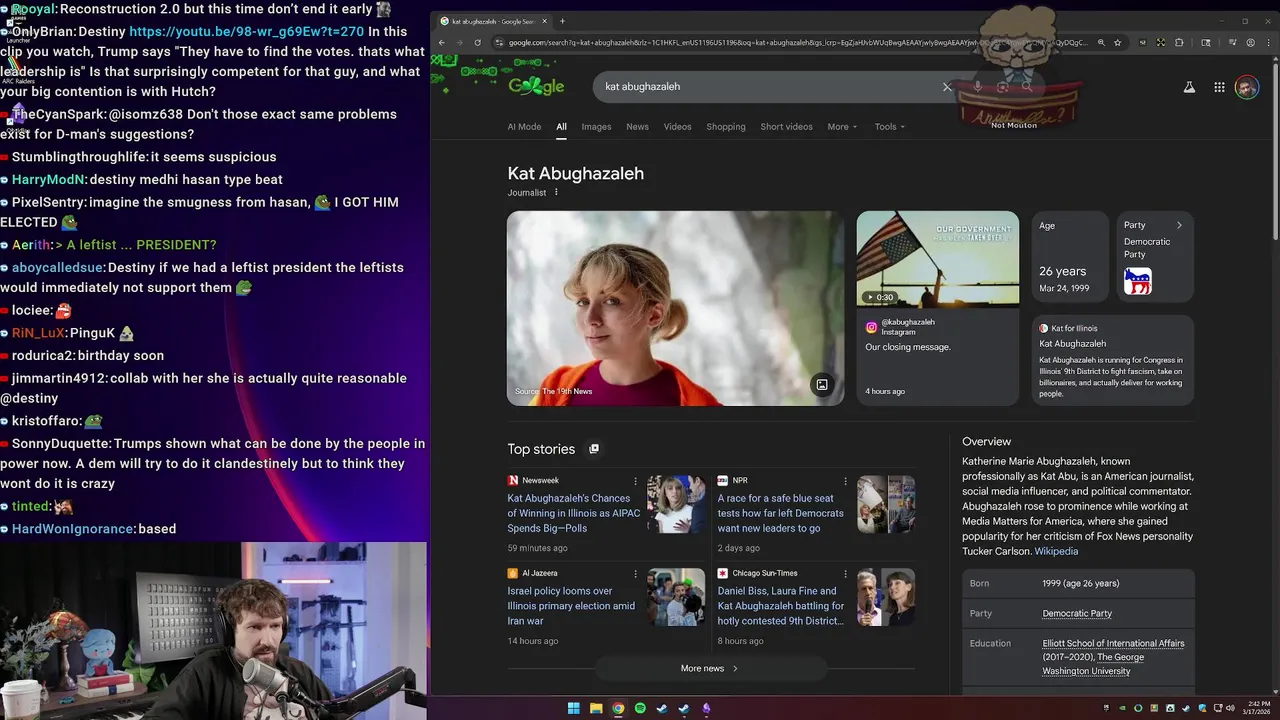Open NPR story options menu
This screenshot has height=720, width=1280.
coord(845,481)
